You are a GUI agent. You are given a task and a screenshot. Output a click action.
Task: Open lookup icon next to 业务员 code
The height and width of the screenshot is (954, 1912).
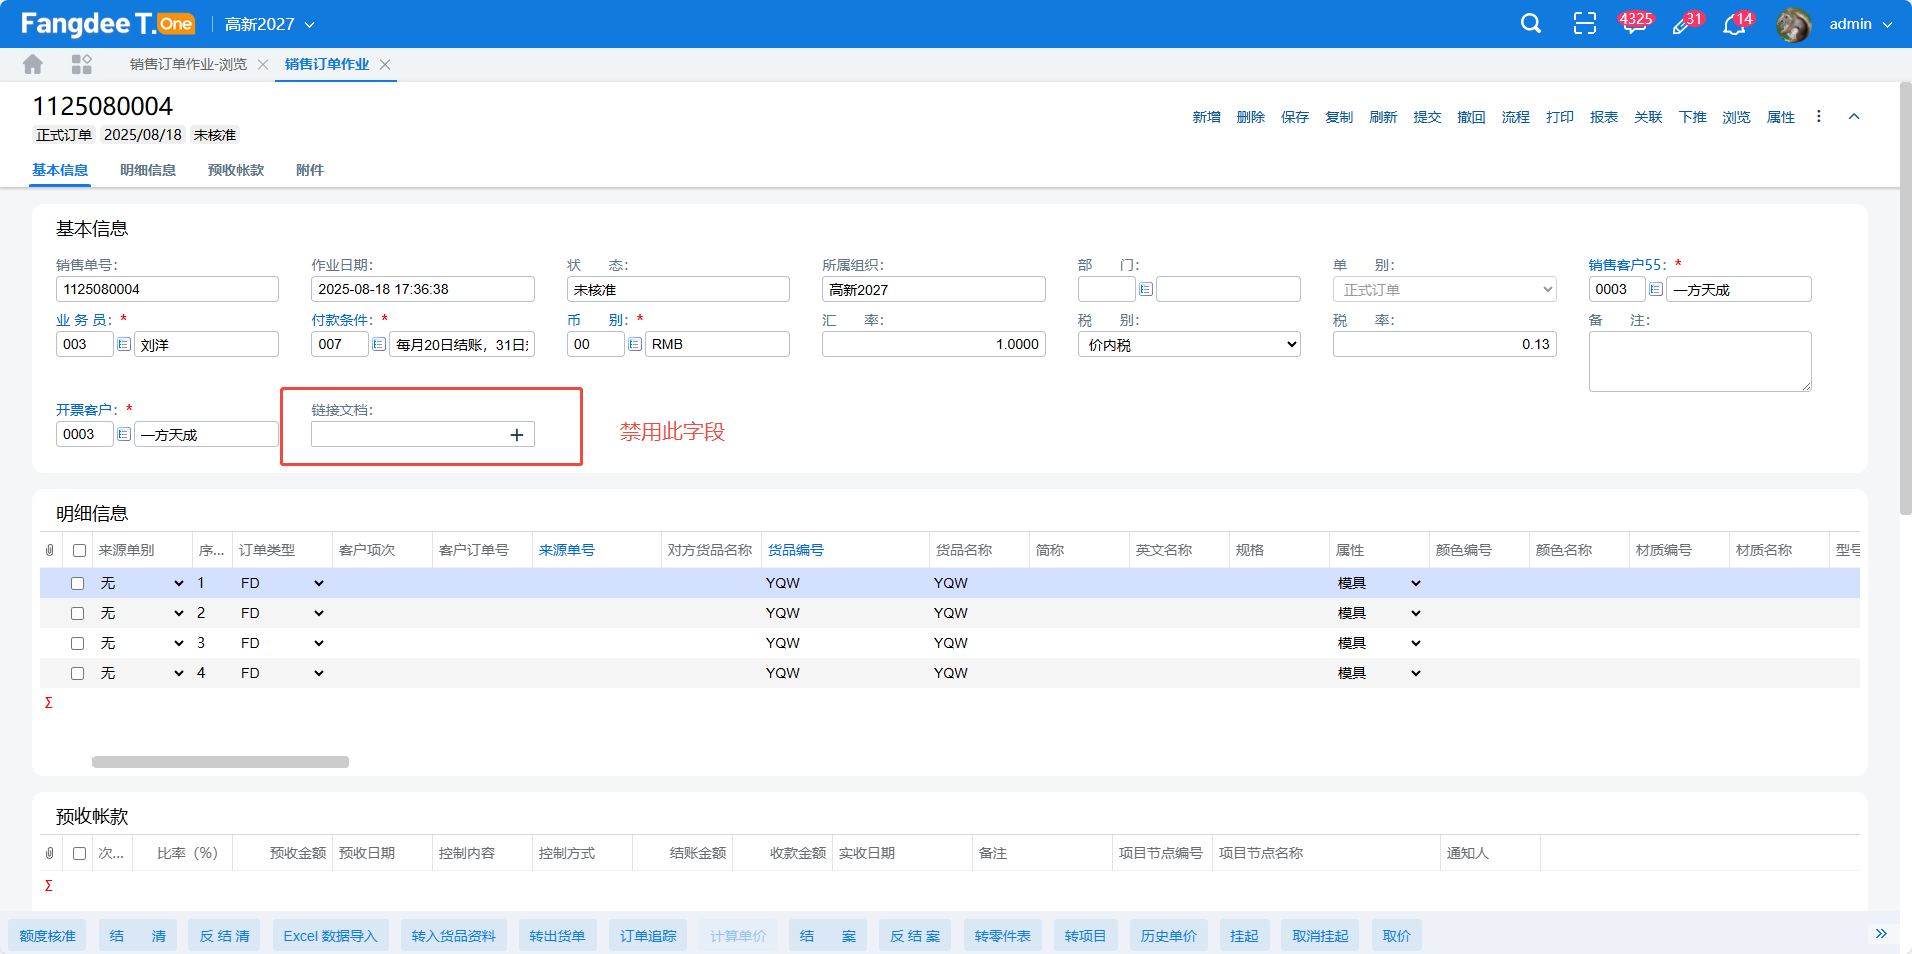124,344
